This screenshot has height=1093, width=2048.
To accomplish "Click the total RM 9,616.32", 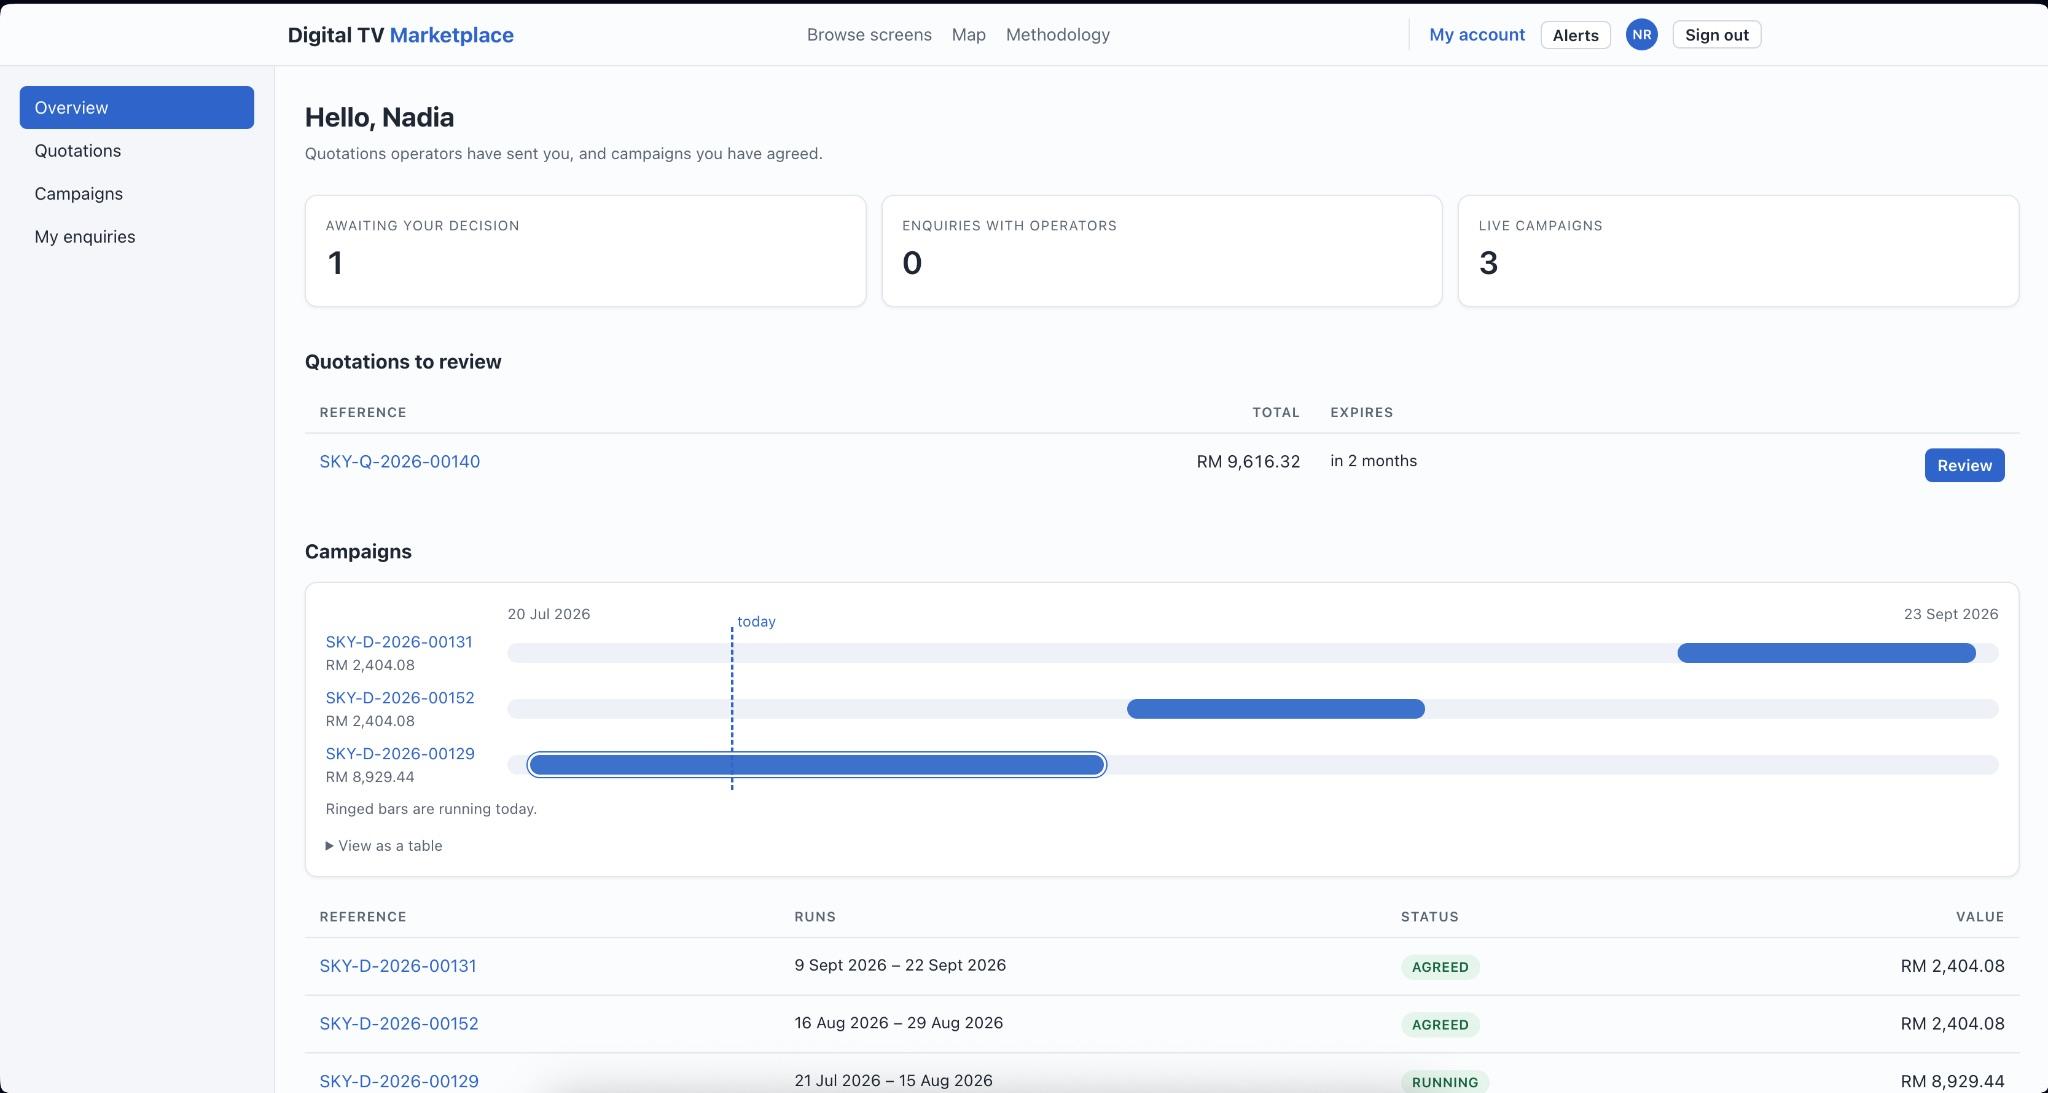I will [1248, 461].
